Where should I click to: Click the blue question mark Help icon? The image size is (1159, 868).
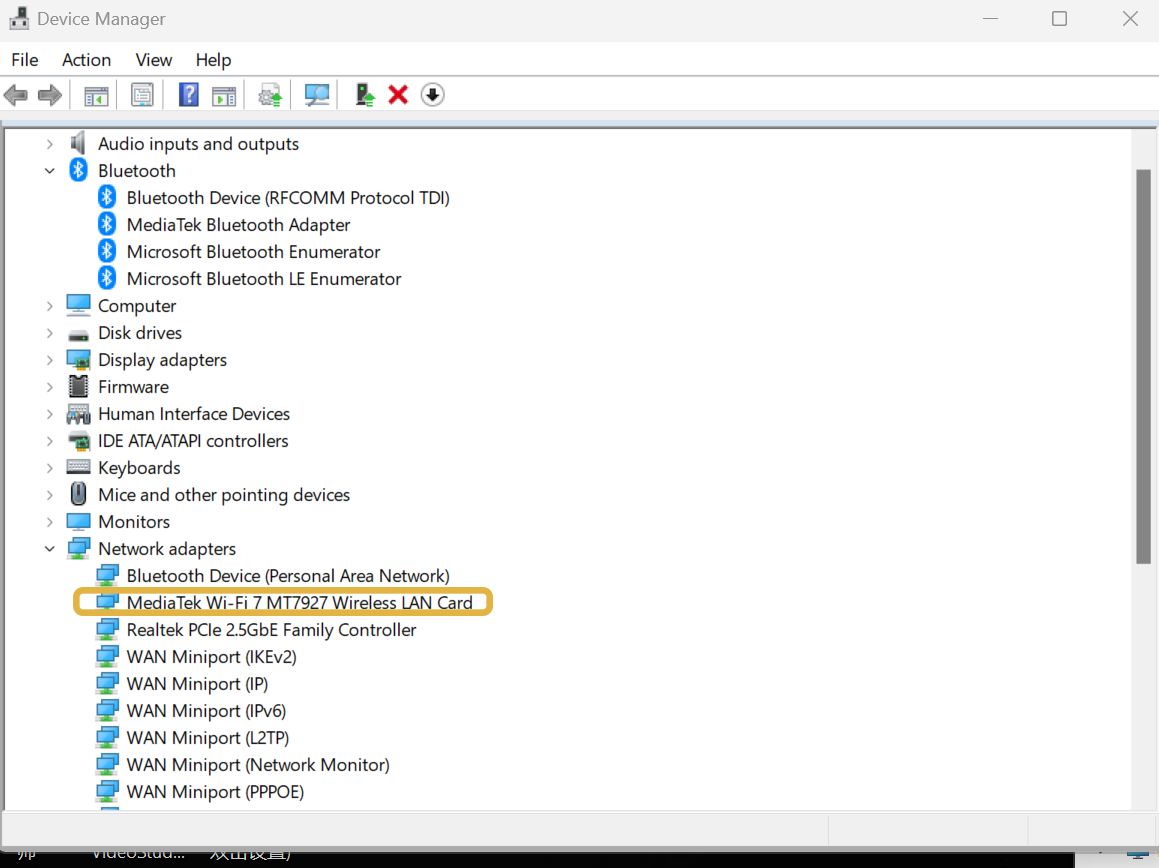[x=188, y=95]
